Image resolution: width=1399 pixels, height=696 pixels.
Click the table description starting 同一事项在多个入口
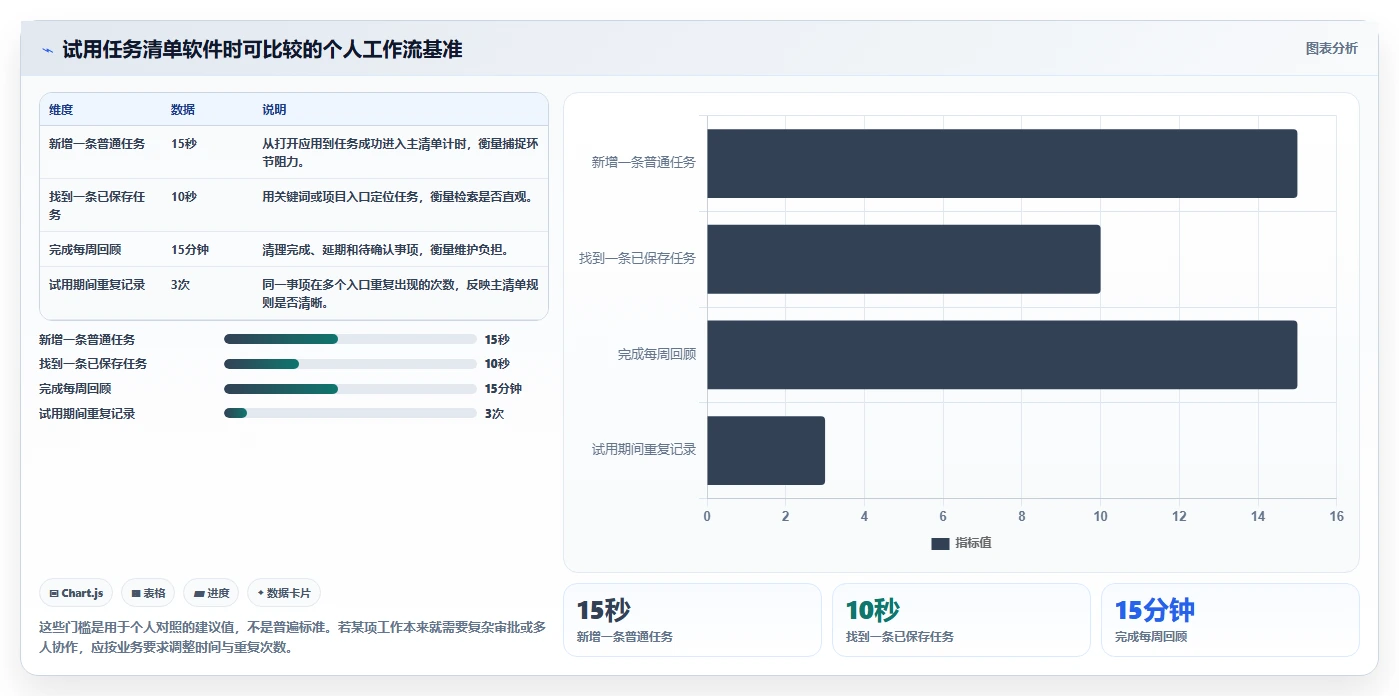(400, 294)
